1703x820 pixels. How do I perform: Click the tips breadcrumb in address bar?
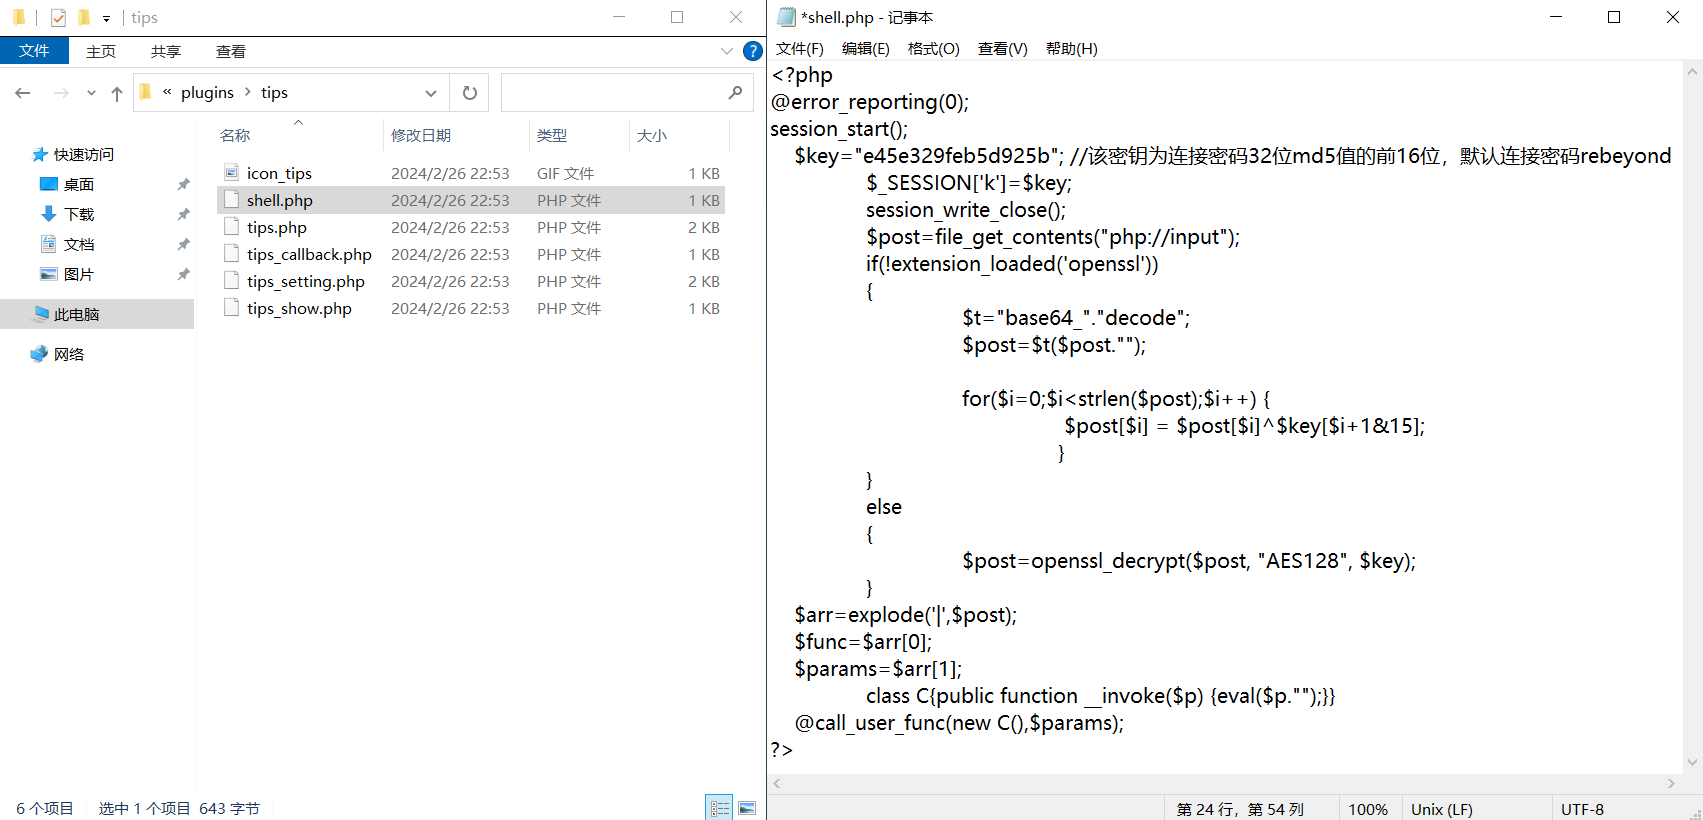(274, 93)
